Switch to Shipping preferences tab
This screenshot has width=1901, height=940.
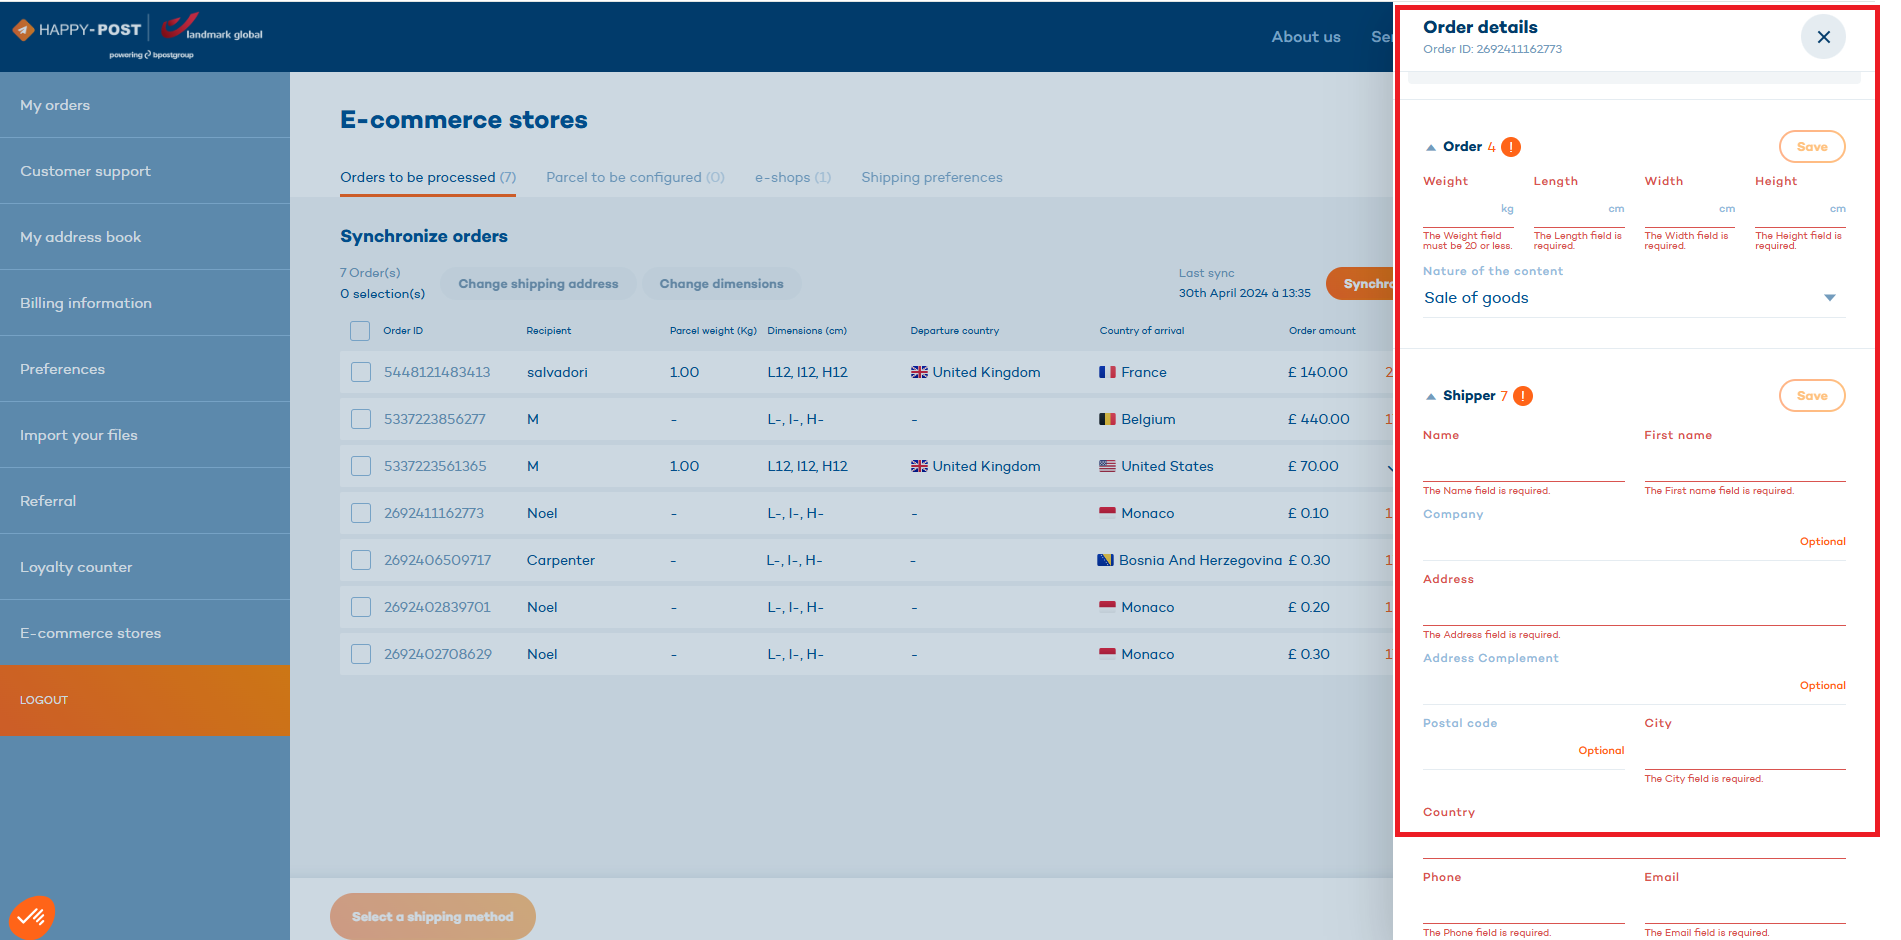(x=932, y=177)
